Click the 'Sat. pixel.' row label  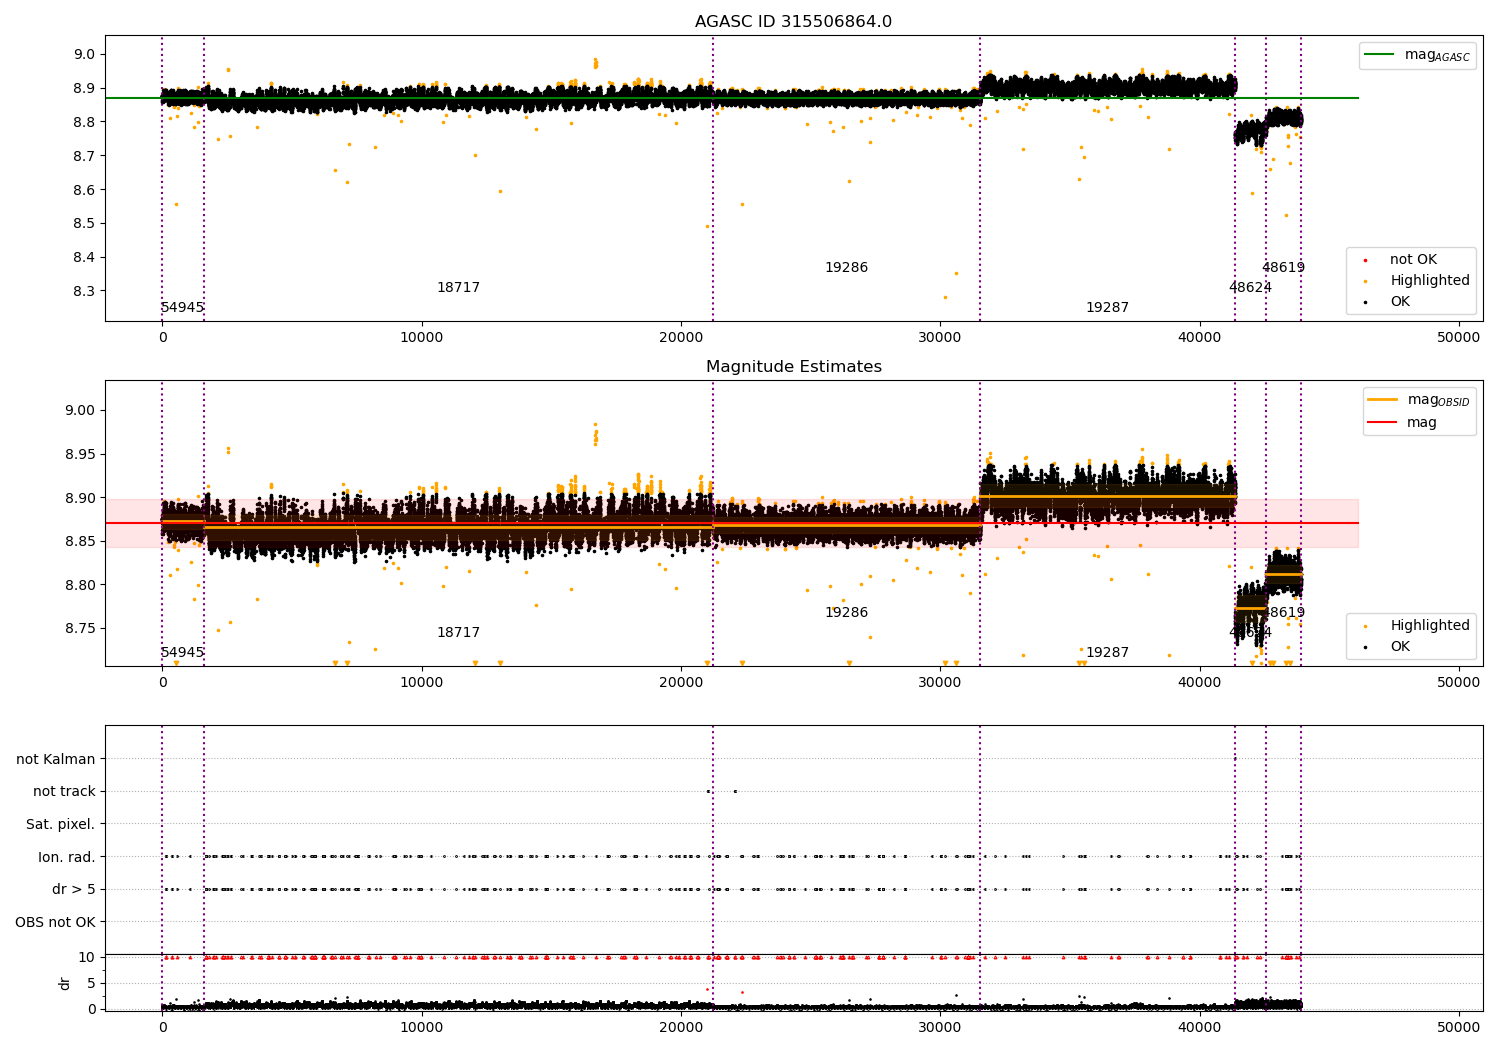coord(60,825)
